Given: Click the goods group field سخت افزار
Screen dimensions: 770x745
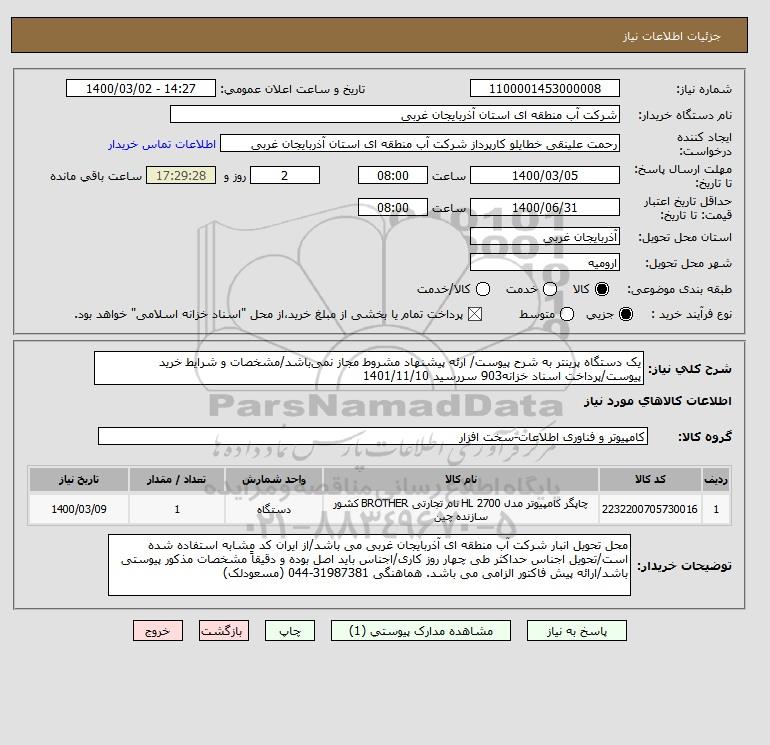Looking at the screenshot, I should 373,436.
